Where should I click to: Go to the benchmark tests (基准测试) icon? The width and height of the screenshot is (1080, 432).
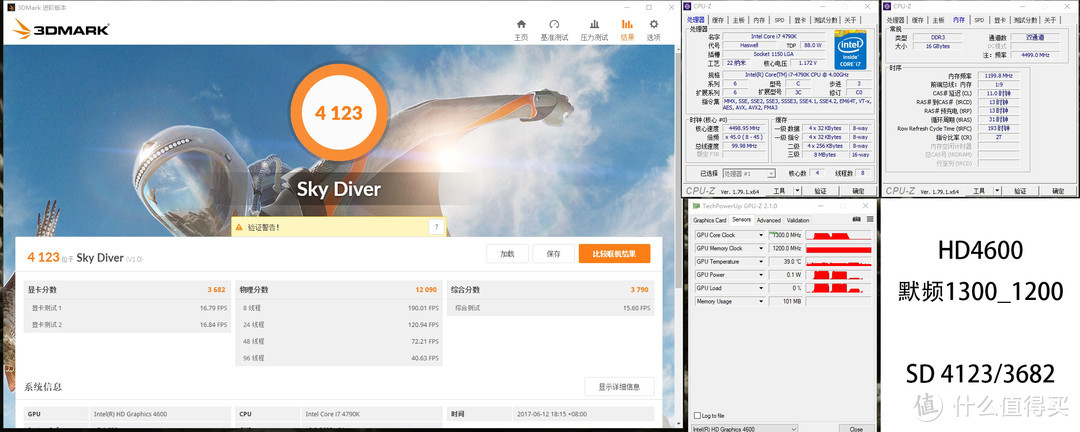coord(554,28)
